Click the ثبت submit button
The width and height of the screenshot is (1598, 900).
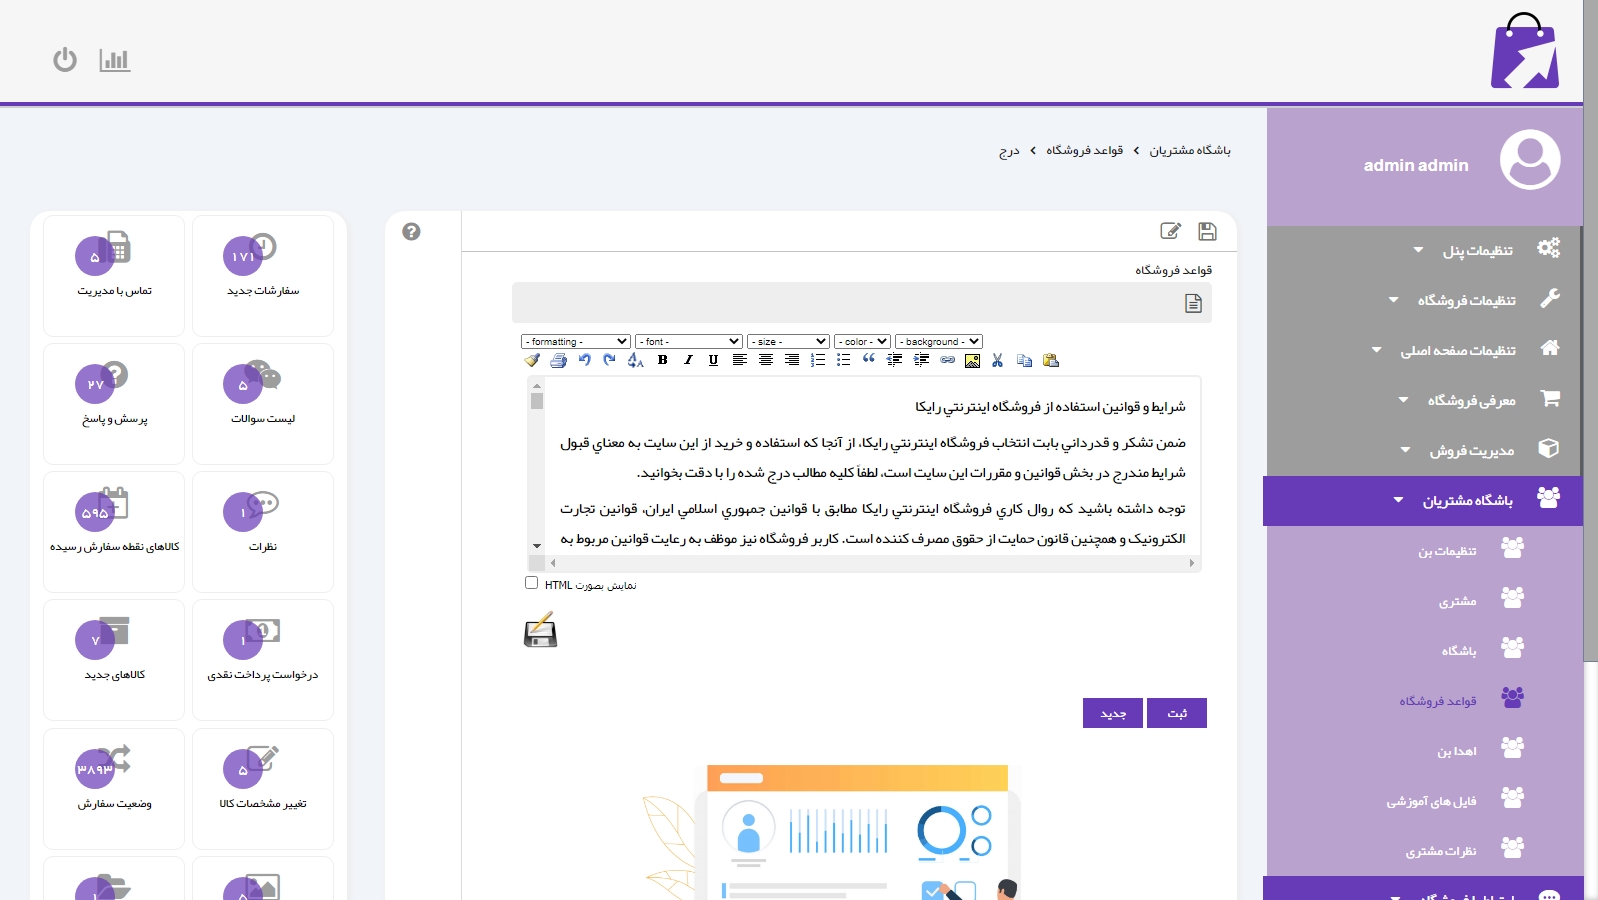click(1177, 713)
